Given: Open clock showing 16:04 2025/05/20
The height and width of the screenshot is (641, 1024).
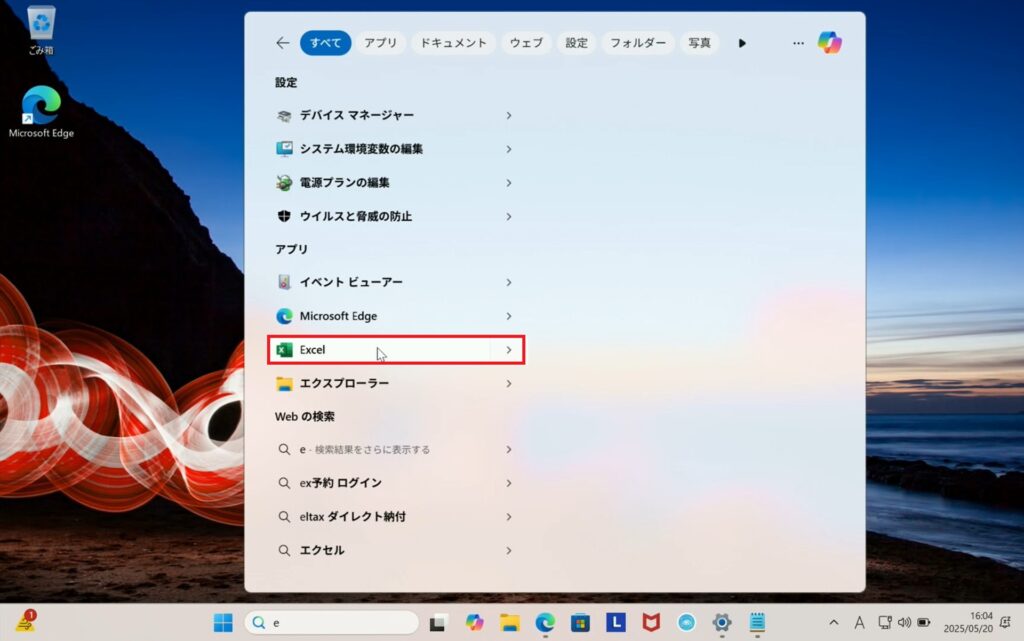Looking at the screenshot, I should tap(968, 622).
